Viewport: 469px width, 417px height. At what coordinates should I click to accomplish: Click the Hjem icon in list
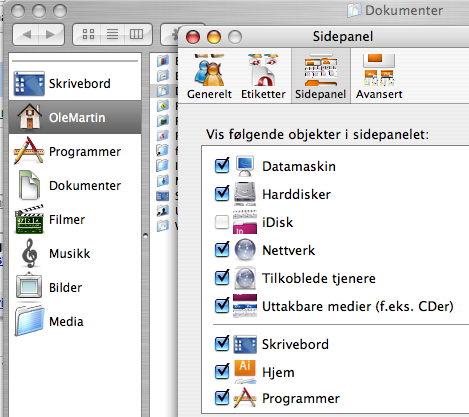point(245,372)
